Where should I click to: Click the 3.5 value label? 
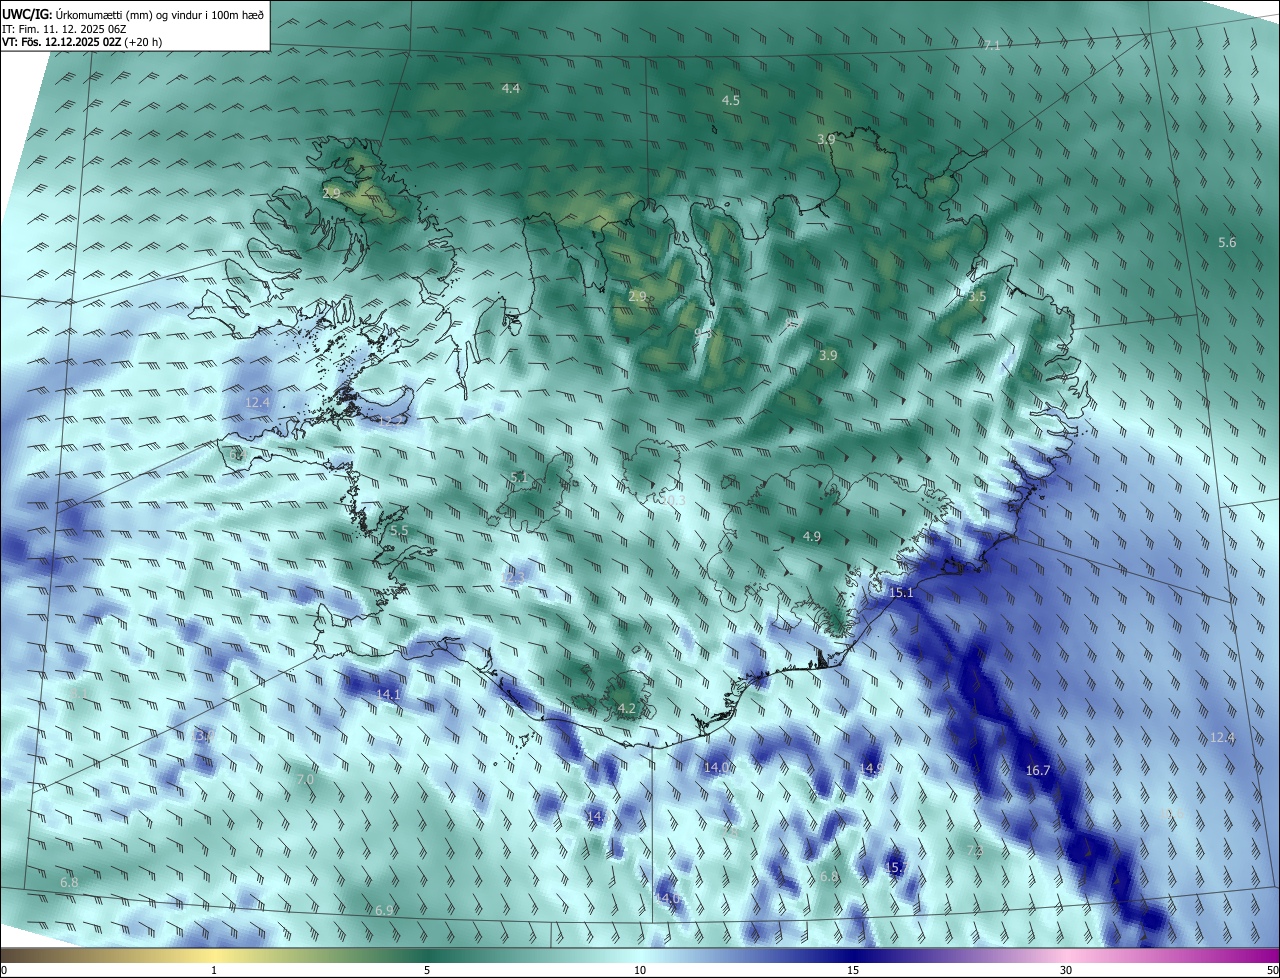(978, 297)
